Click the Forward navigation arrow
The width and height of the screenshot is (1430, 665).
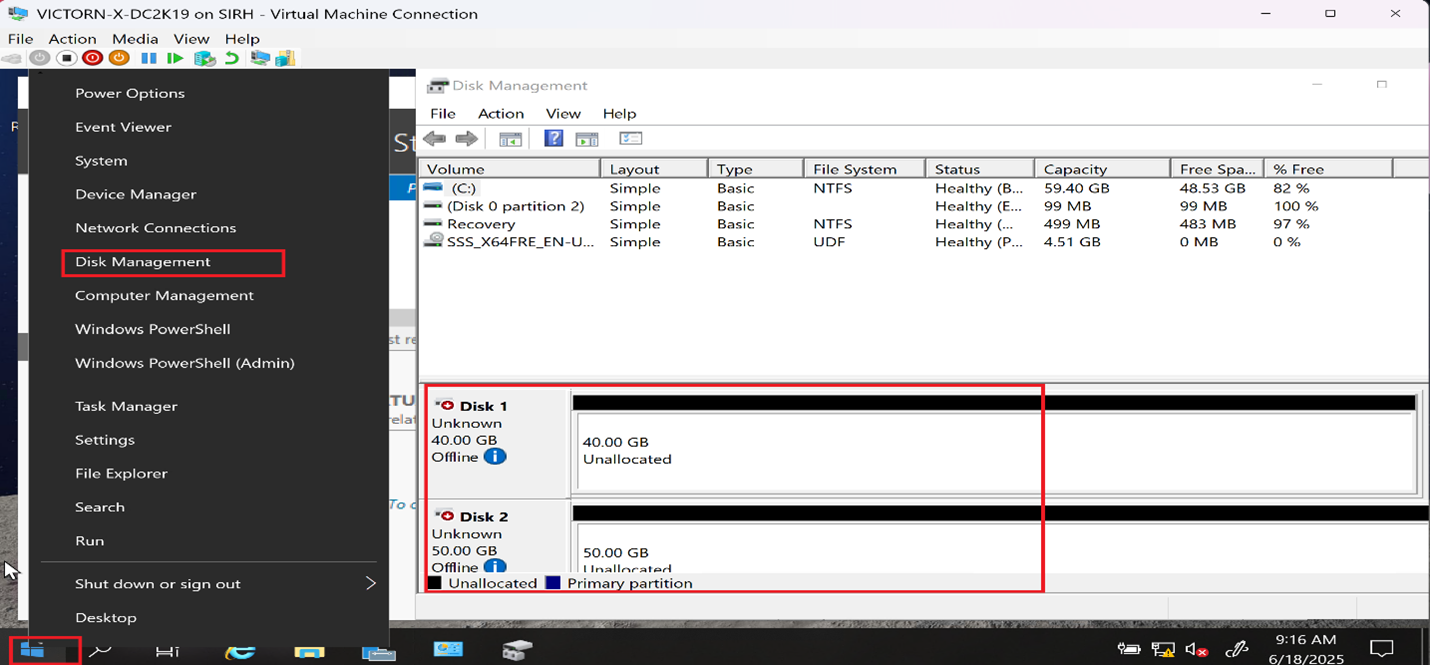click(x=467, y=138)
